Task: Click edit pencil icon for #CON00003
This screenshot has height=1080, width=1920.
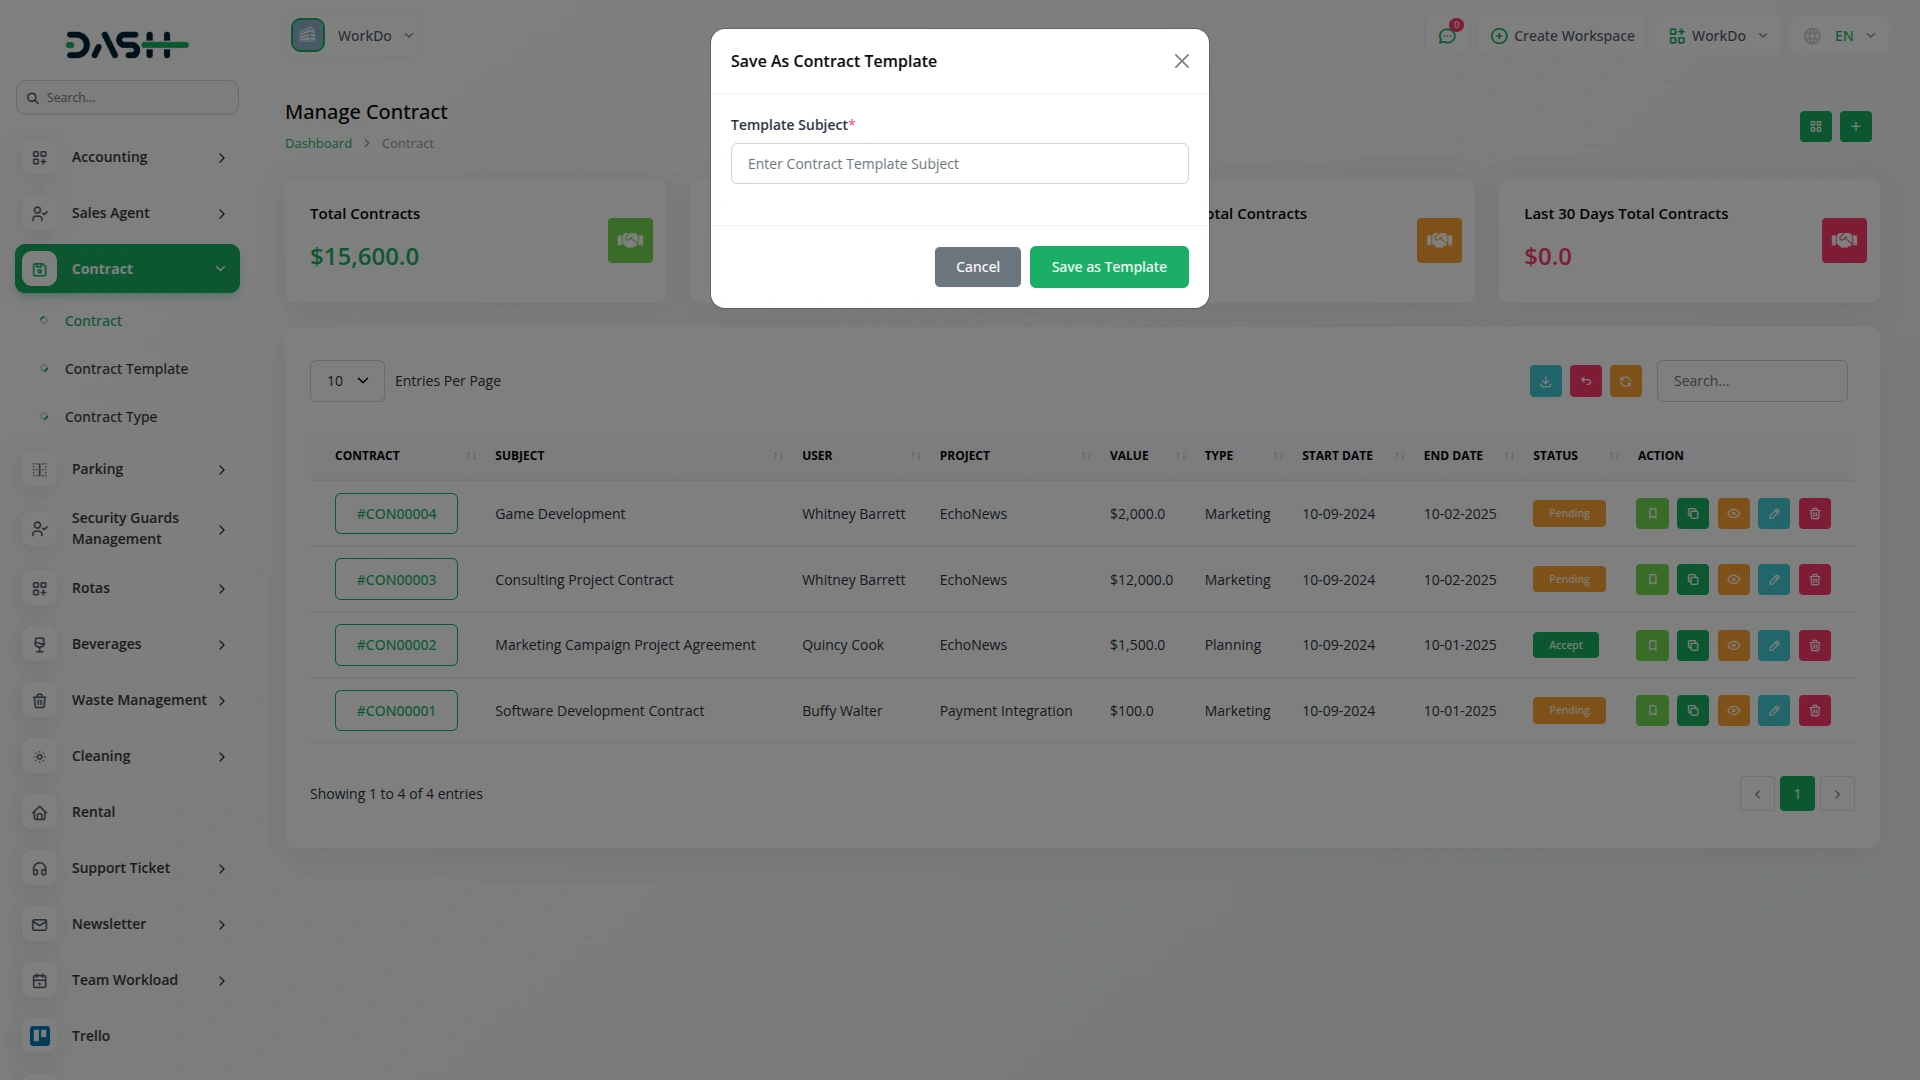Action: 1774,580
